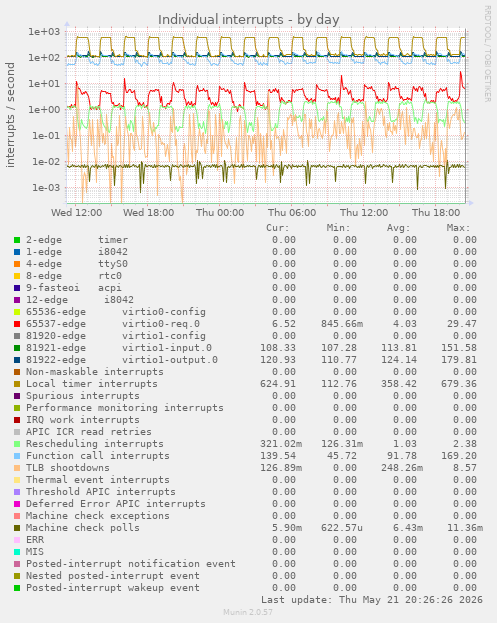Click the 'Local timer interrupts' legend label
The width and height of the screenshot is (497, 623).
(92, 384)
